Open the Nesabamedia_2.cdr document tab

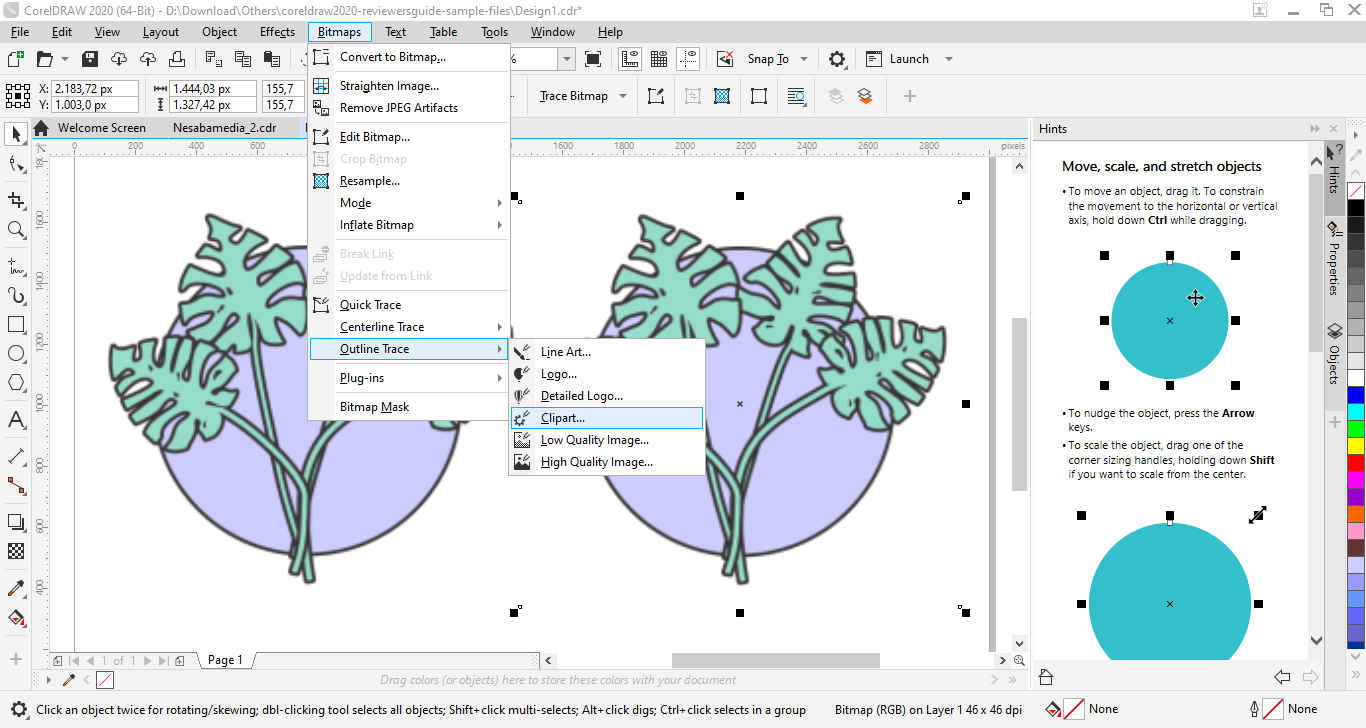(224, 128)
